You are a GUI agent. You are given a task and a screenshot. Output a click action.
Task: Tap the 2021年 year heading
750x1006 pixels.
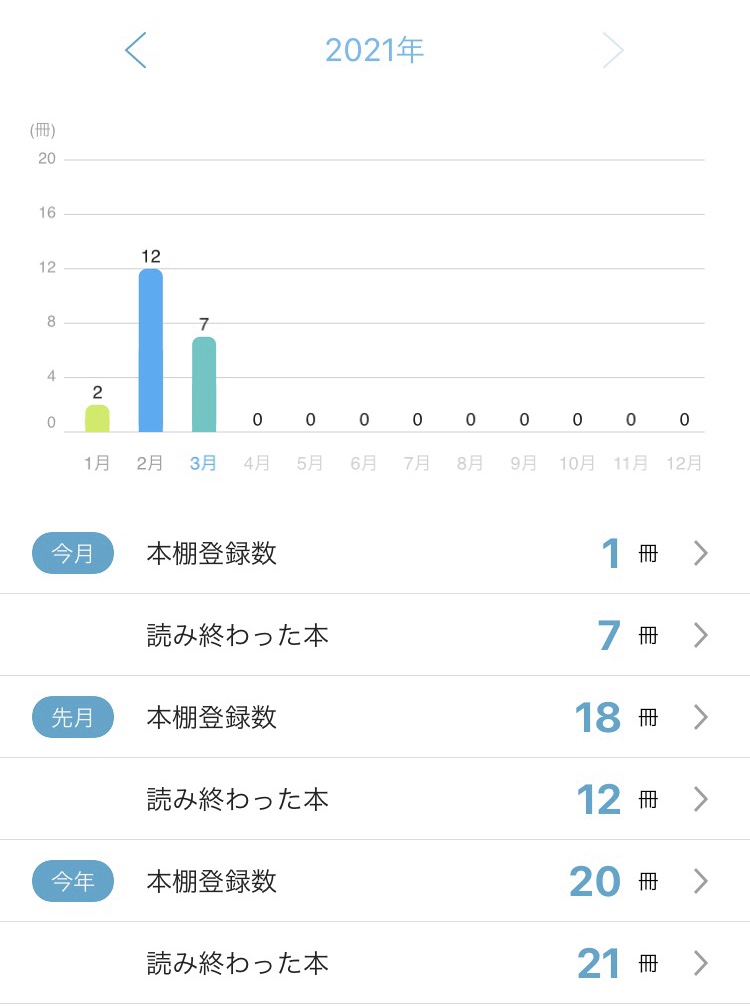pos(375,50)
